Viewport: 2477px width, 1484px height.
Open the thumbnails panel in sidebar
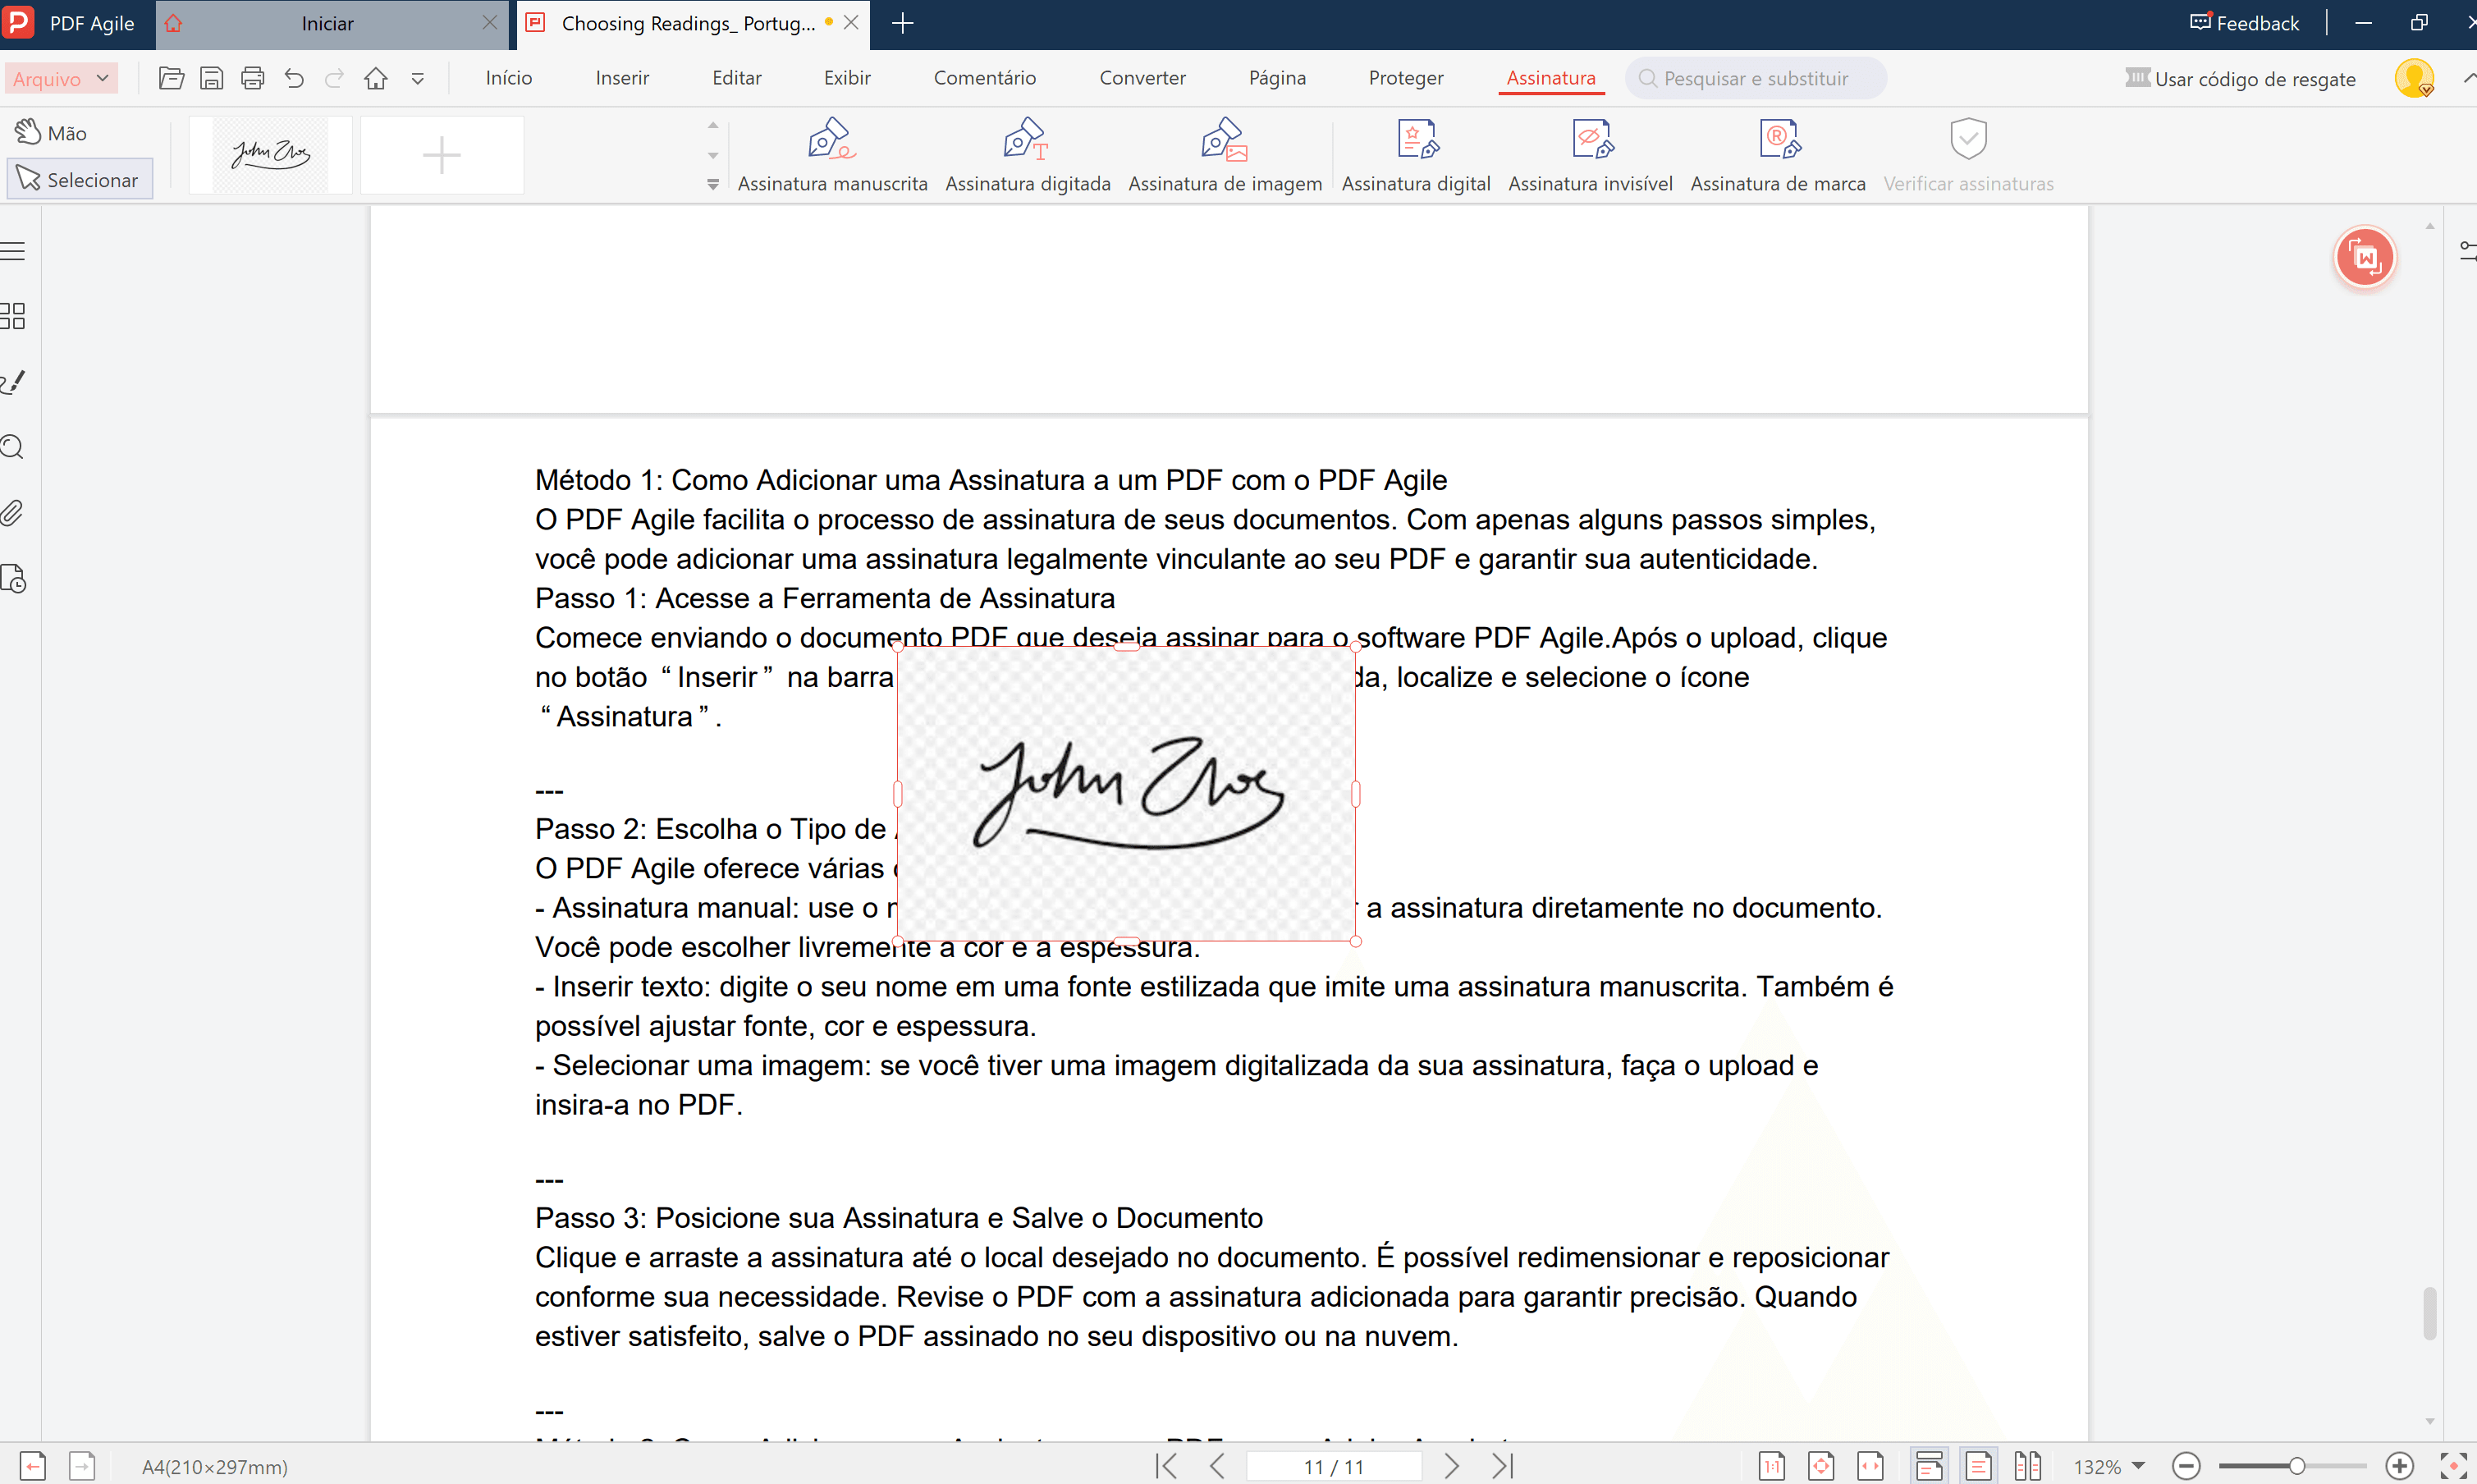pos(14,316)
